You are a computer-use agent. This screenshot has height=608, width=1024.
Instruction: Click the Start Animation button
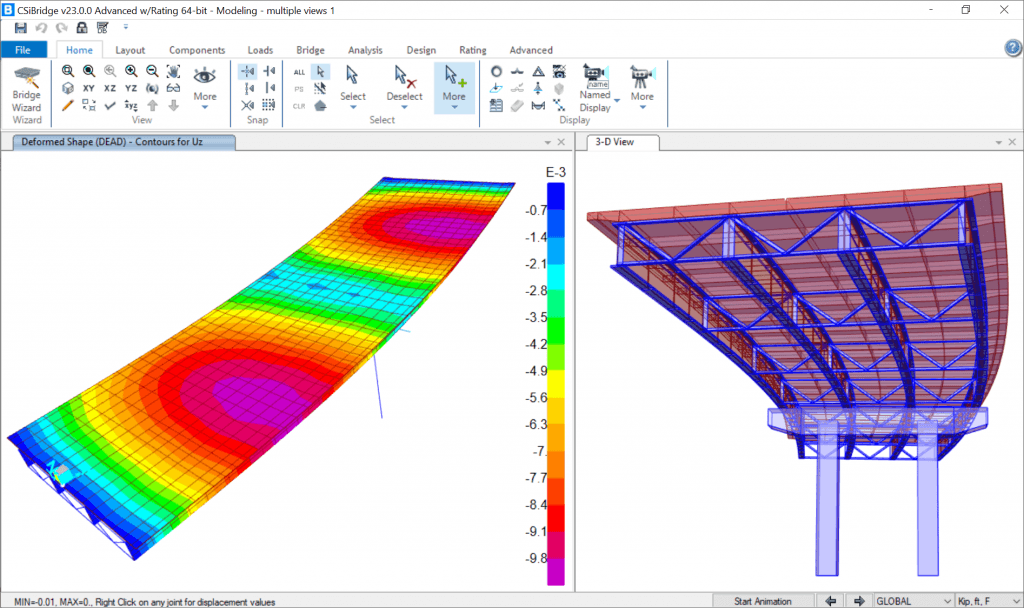click(x=764, y=600)
